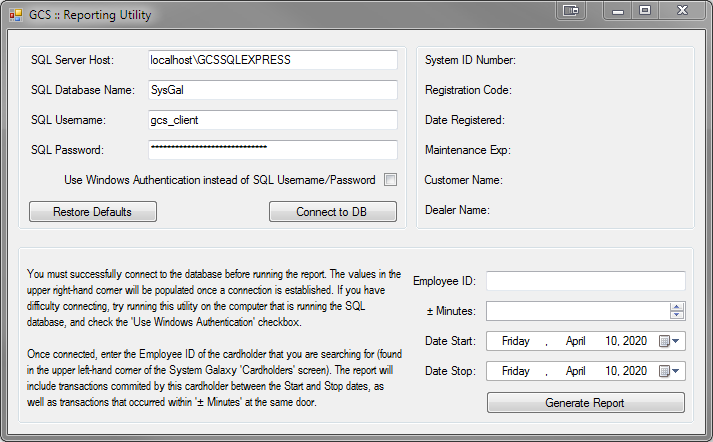The height and width of the screenshot is (442, 713).
Task: Click the Connect to DB button
Action: [332, 212]
